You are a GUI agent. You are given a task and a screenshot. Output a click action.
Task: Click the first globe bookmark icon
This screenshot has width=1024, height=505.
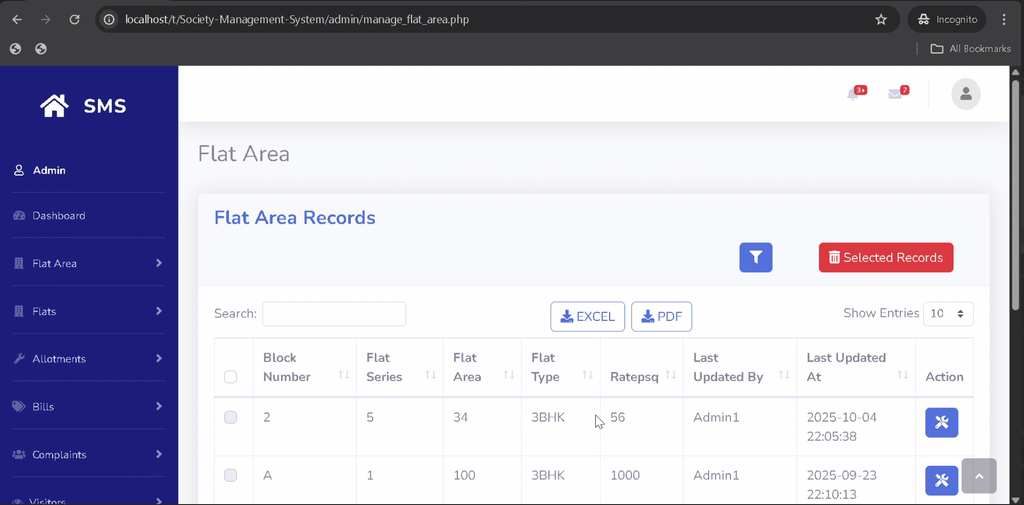click(16, 49)
